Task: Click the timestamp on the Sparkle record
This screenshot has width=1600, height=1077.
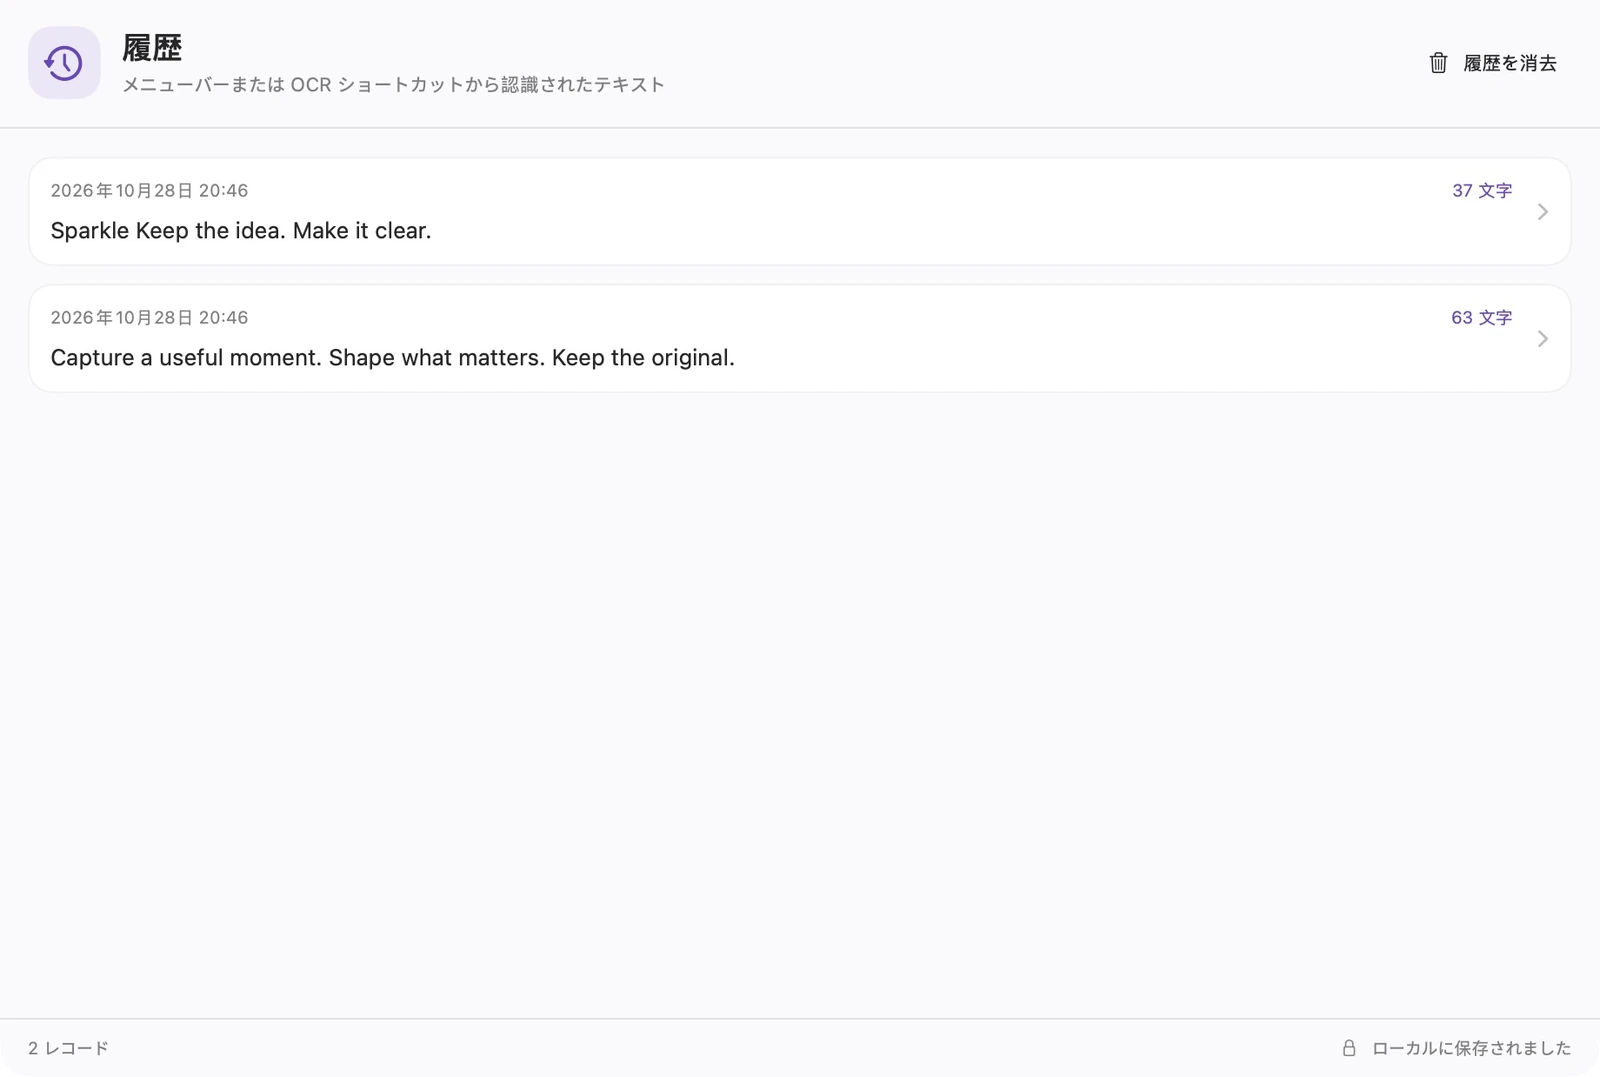Action: [x=149, y=190]
